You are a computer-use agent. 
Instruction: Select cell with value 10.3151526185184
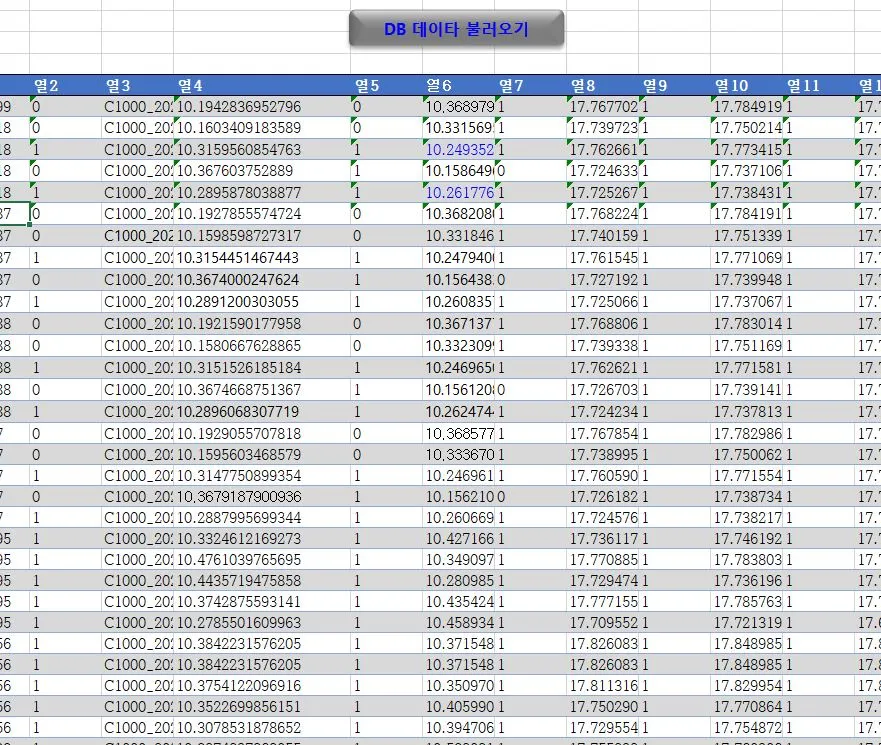coord(262,367)
